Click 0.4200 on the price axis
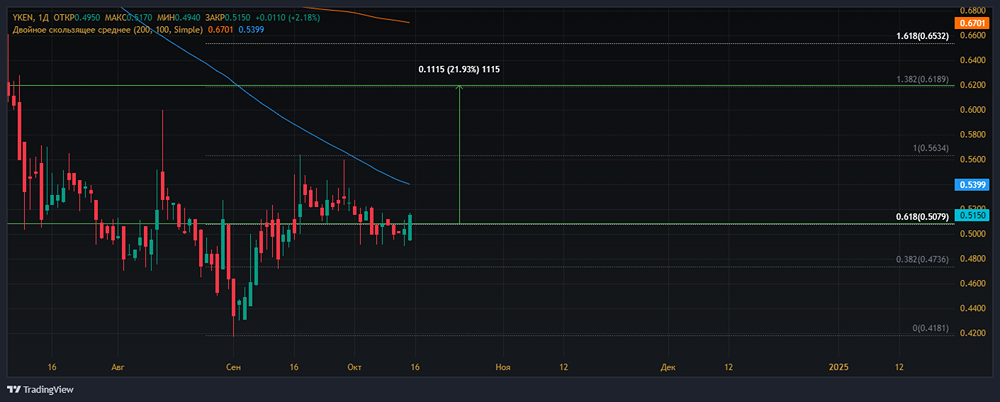The width and height of the screenshot is (1000, 402). click(972, 334)
